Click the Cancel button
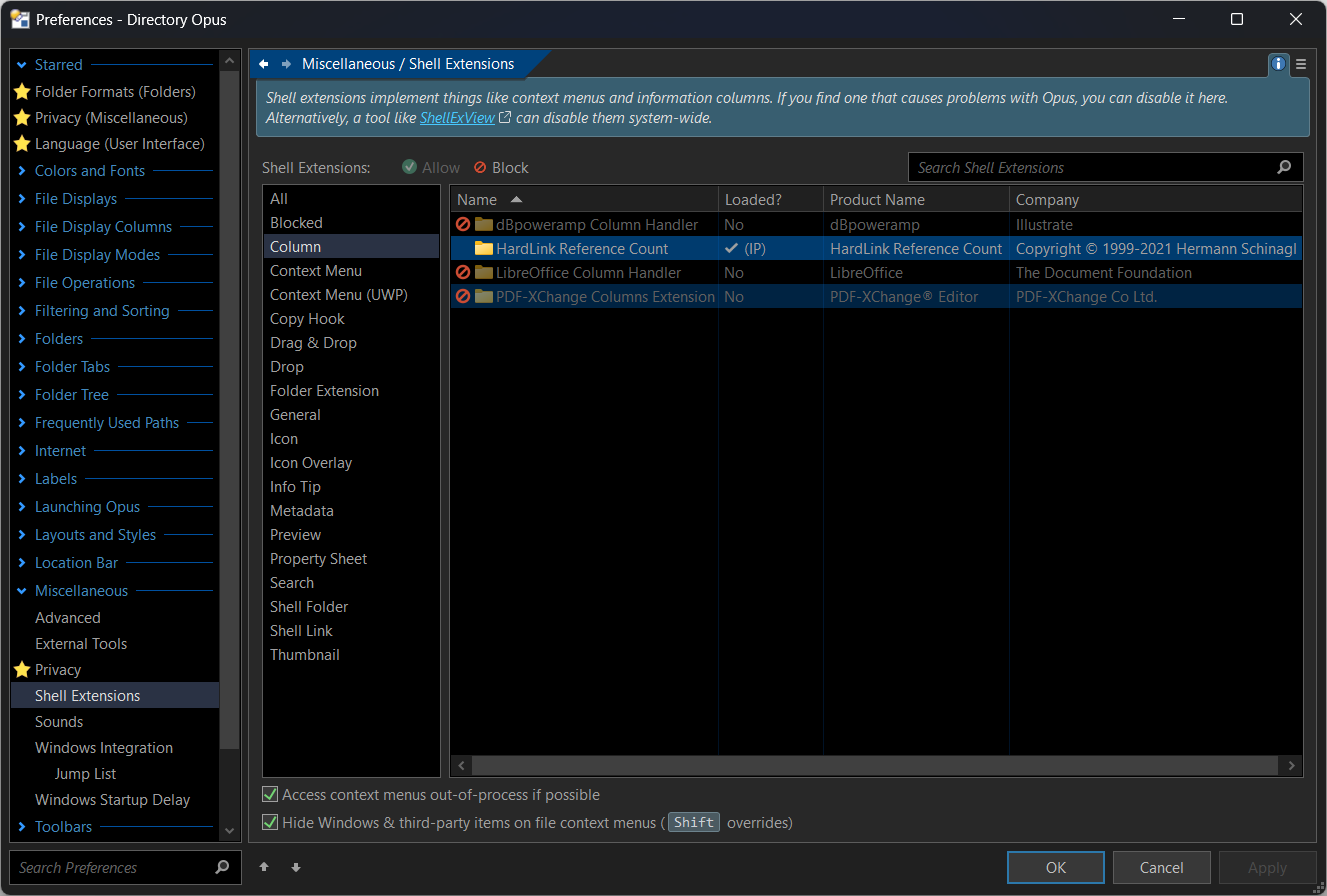 (x=1161, y=867)
